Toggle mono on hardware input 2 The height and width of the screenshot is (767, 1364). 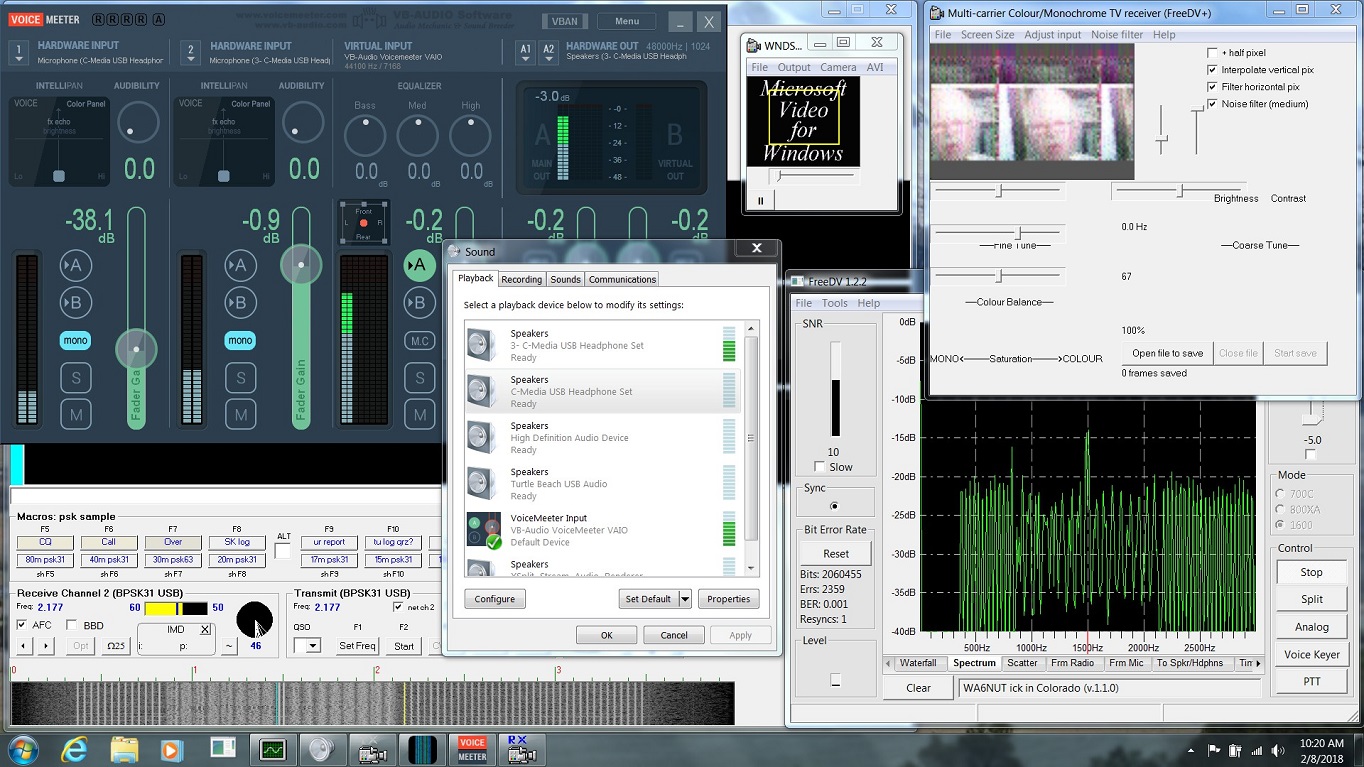[240, 341]
